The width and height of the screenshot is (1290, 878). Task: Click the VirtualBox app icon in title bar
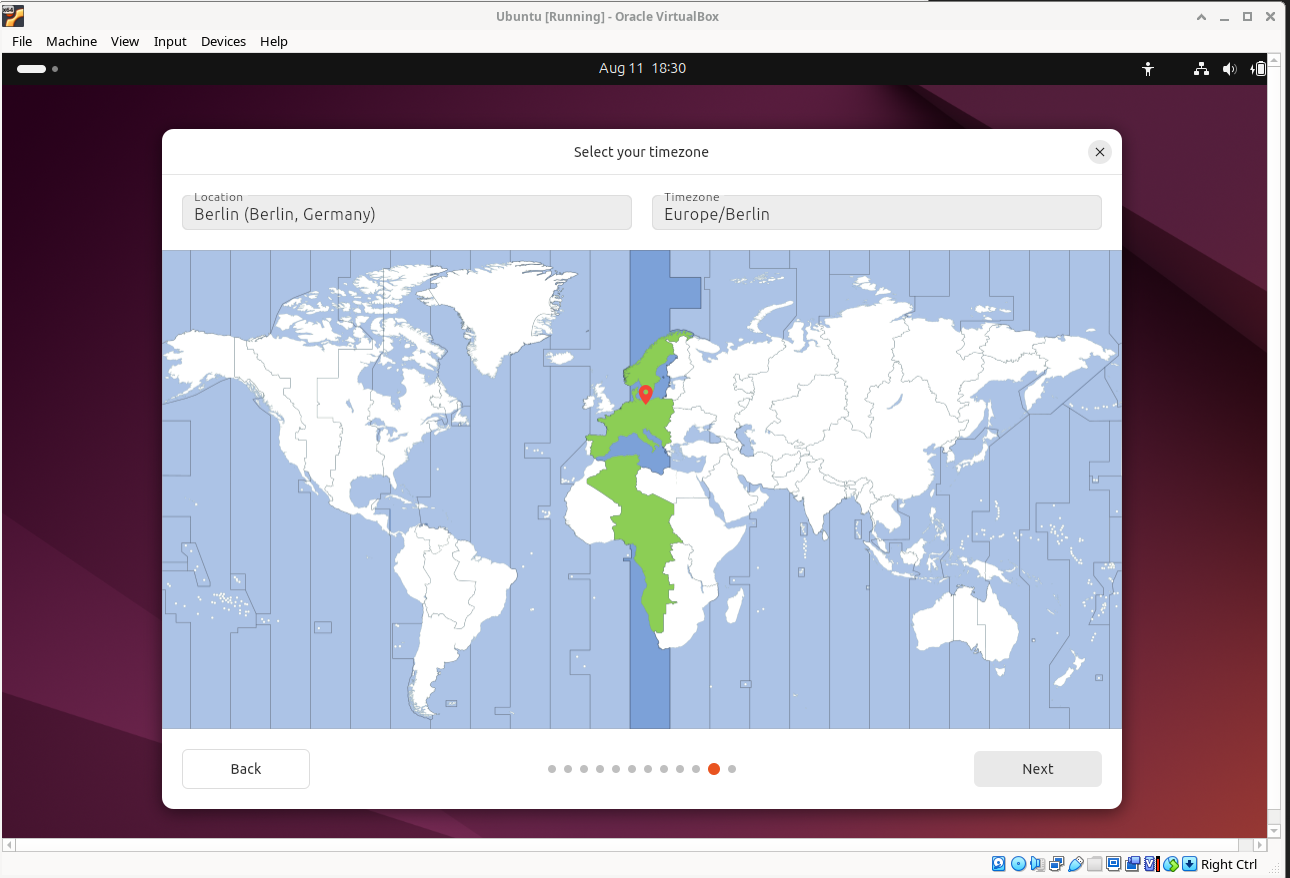(14, 16)
